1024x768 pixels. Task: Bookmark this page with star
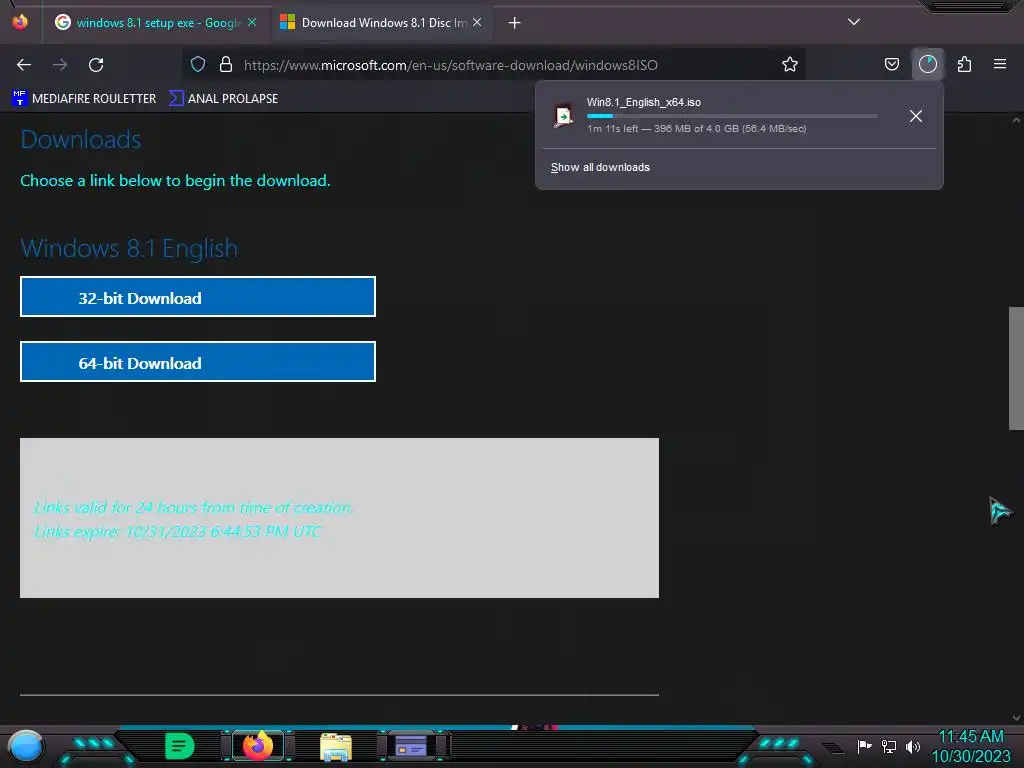790,64
